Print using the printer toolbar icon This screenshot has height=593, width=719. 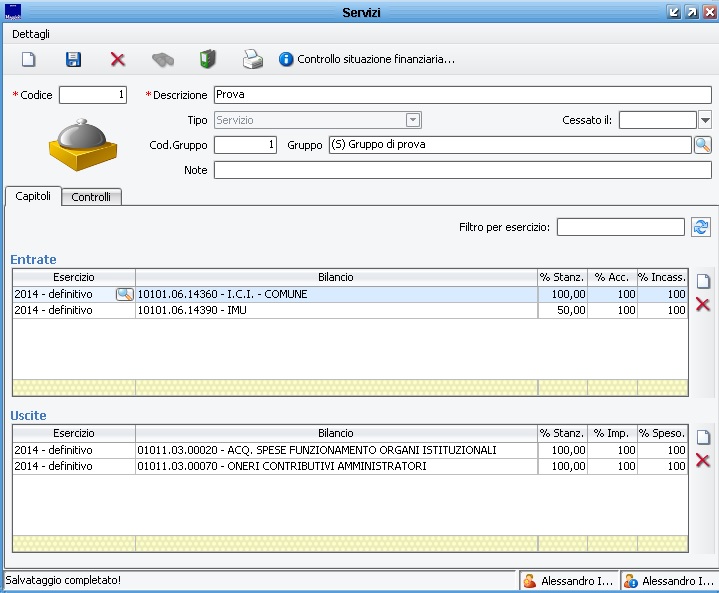tap(253, 59)
